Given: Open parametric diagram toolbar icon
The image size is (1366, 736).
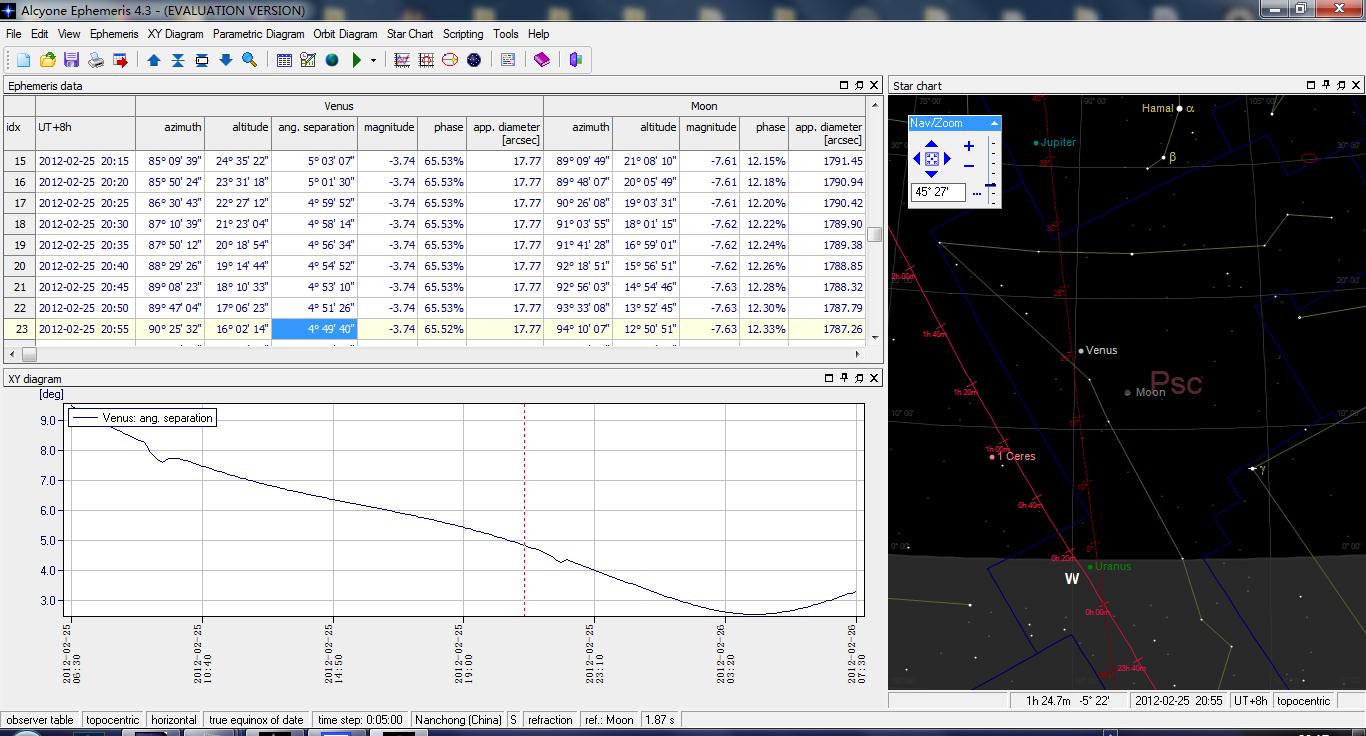Looking at the screenshot, I should [x=426, y=60].
